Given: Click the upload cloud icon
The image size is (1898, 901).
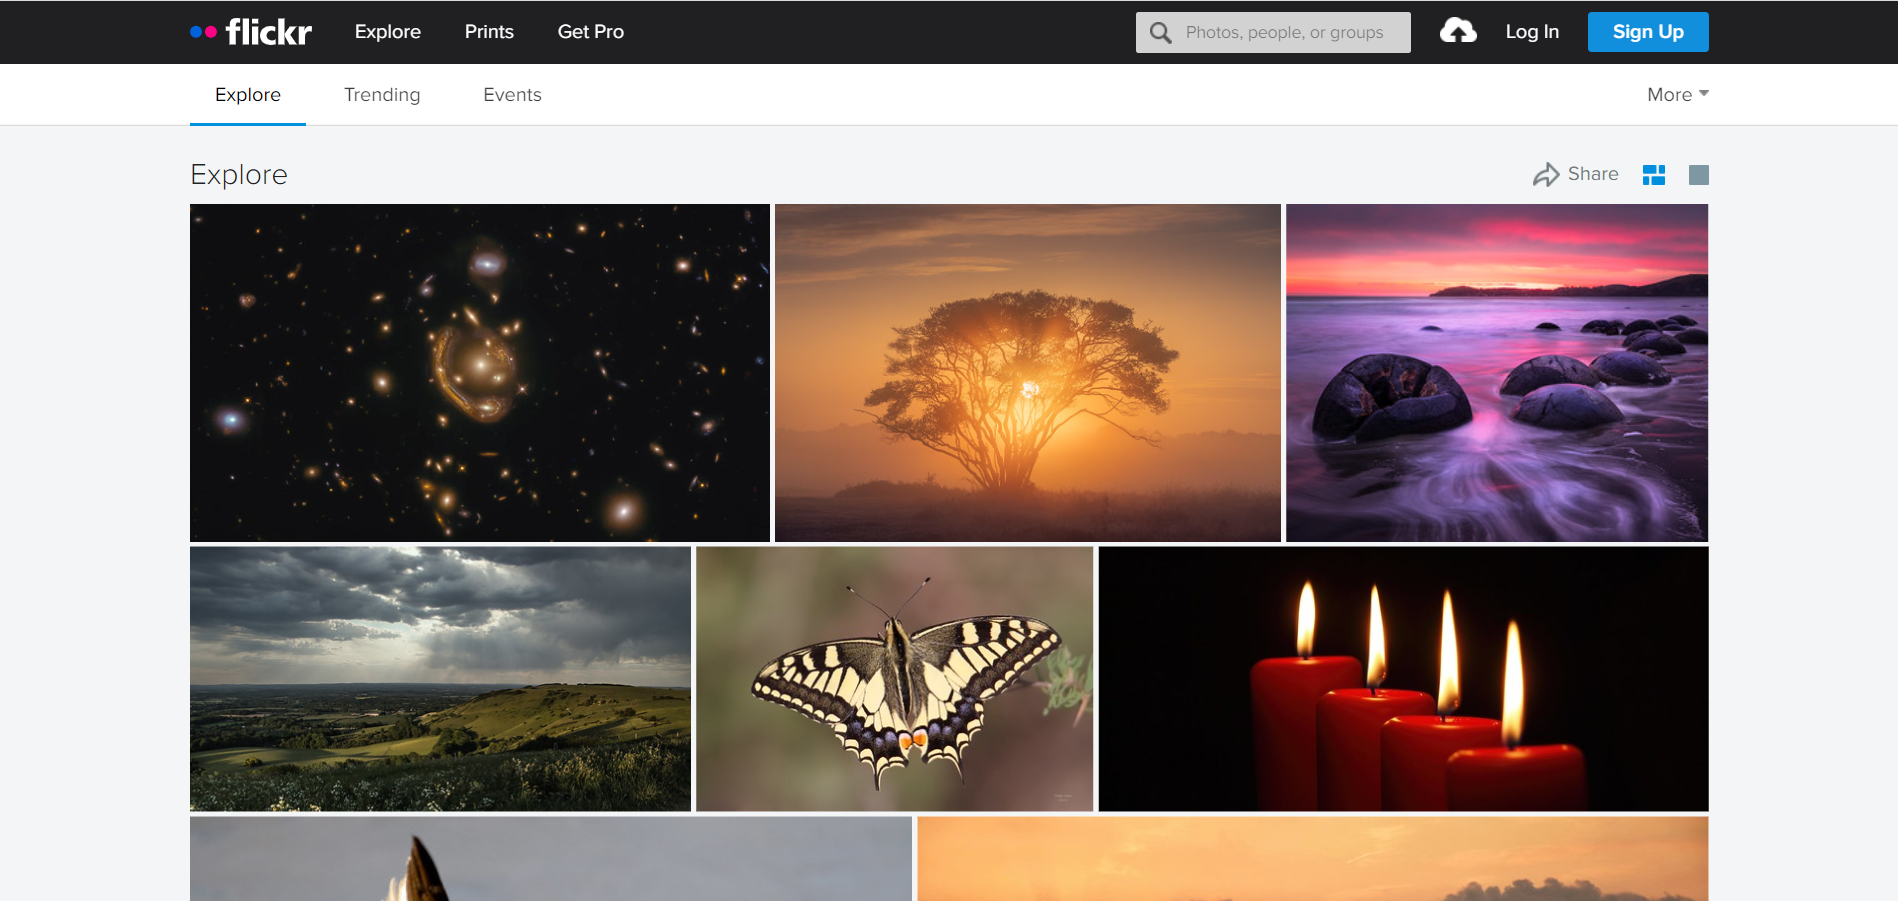Looking at the screenshot, I should click(x=1458, y=31).
